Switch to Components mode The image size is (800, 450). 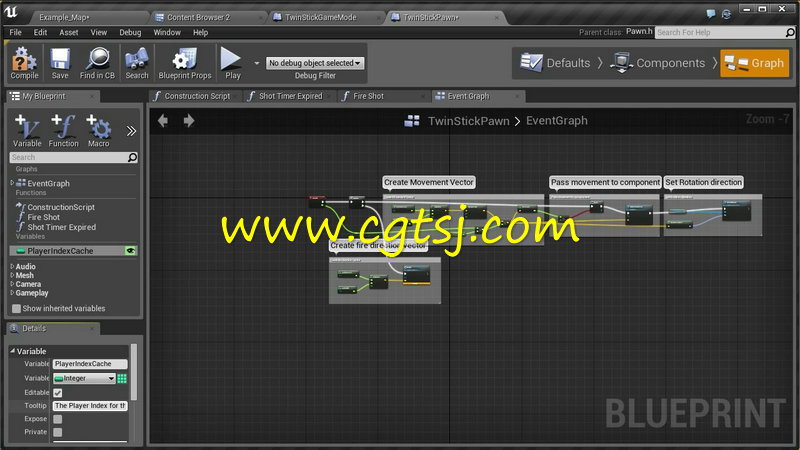coord(658,63)
